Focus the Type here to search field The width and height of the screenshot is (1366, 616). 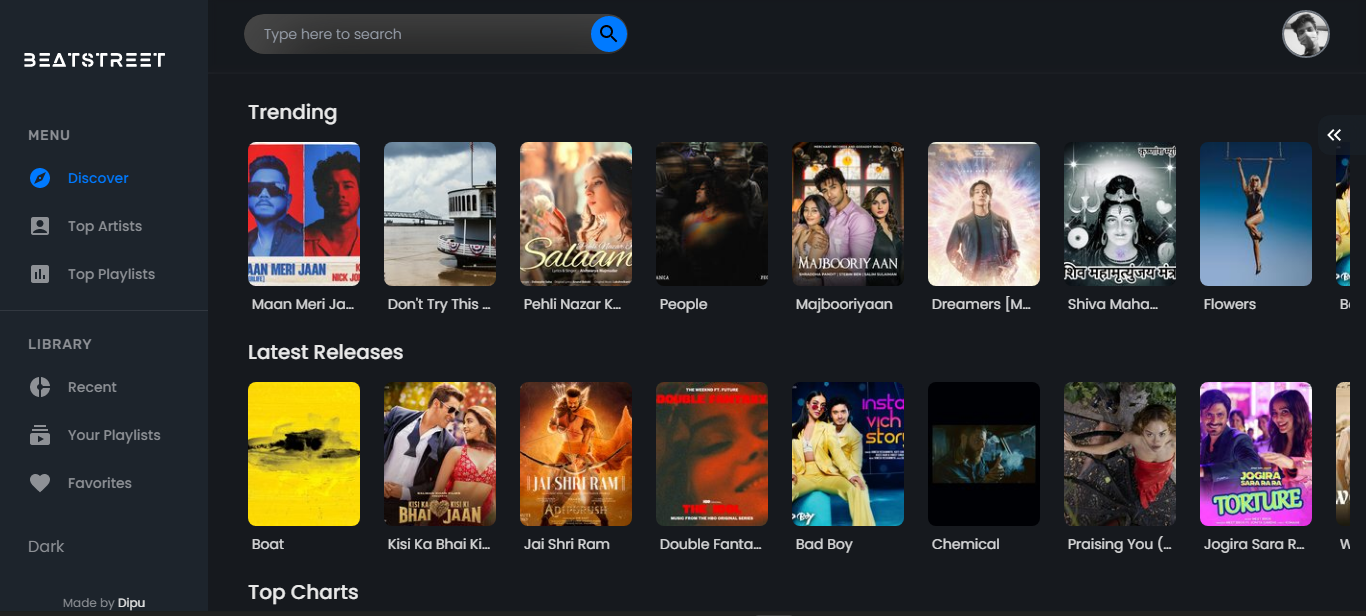point(420,34)
